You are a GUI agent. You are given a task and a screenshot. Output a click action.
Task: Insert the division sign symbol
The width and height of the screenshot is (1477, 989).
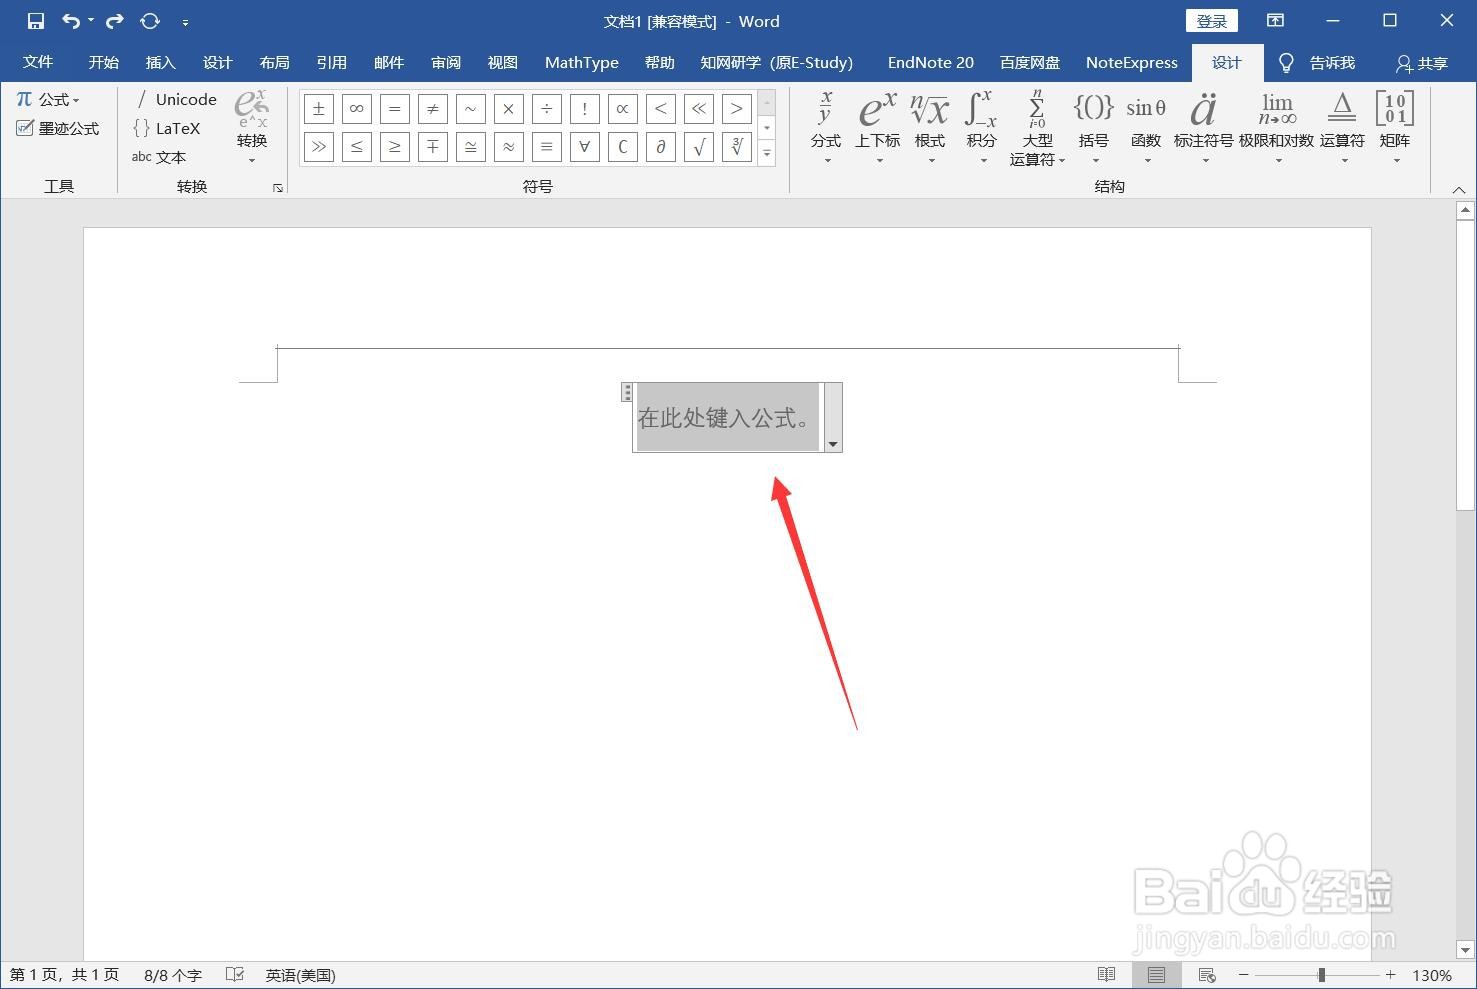546,109
